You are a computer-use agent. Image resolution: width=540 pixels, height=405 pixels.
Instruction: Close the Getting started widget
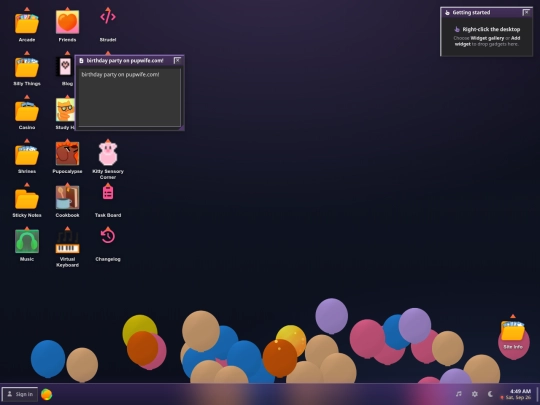click(x=526, y=12)
